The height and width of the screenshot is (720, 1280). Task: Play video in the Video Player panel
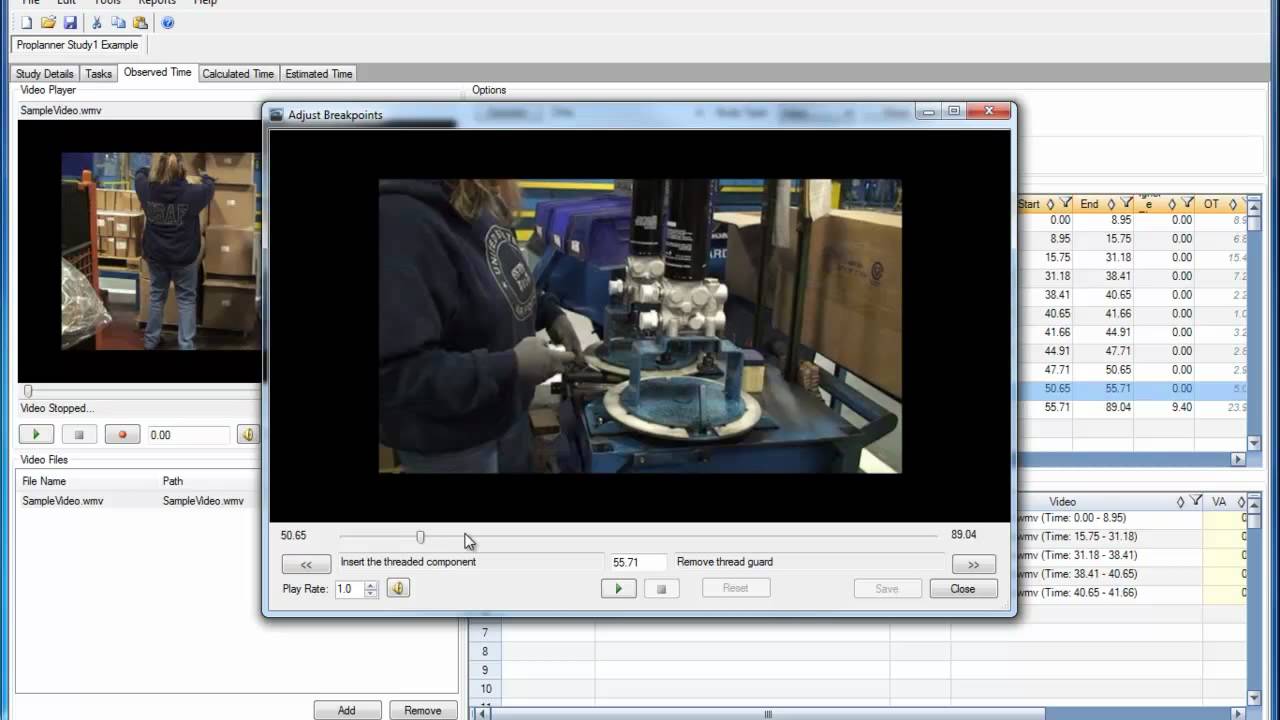[37, 435]
